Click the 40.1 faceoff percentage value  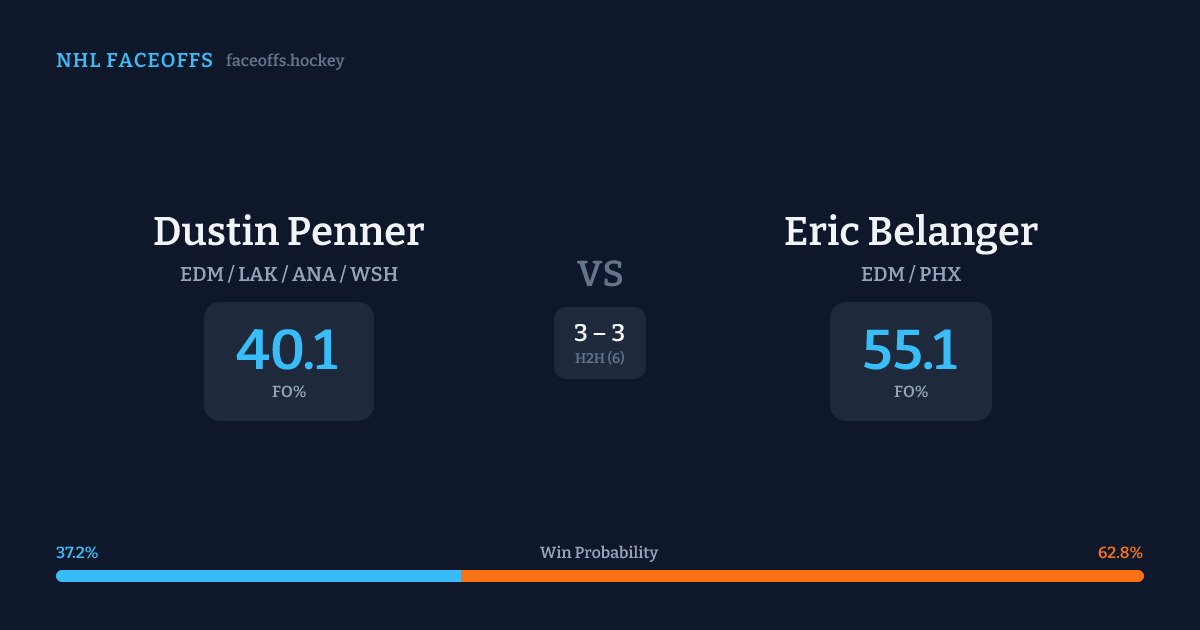(288, 350)
